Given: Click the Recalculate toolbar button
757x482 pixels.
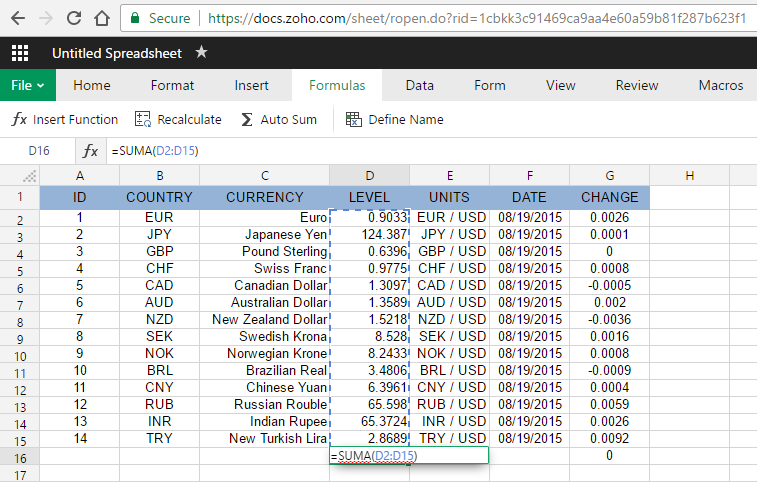Looking at the screenshot, I should 178,119.
